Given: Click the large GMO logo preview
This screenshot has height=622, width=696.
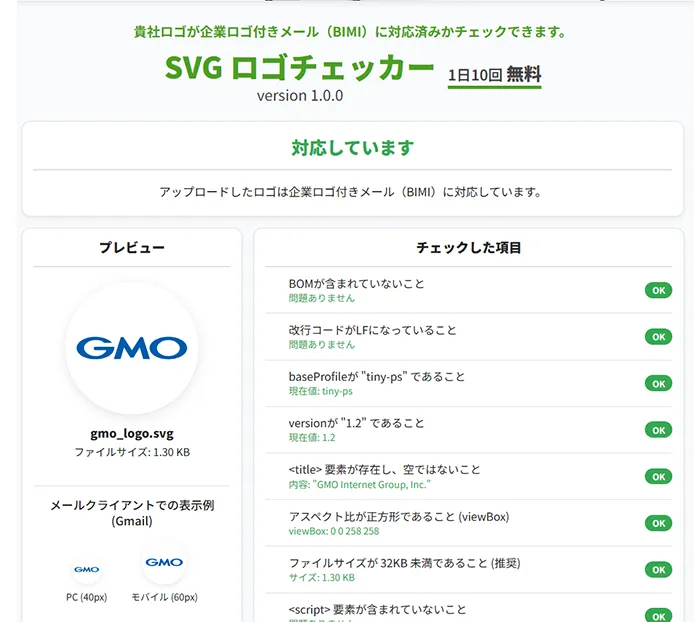Looking at the screenshot, I should click(132, 348).
